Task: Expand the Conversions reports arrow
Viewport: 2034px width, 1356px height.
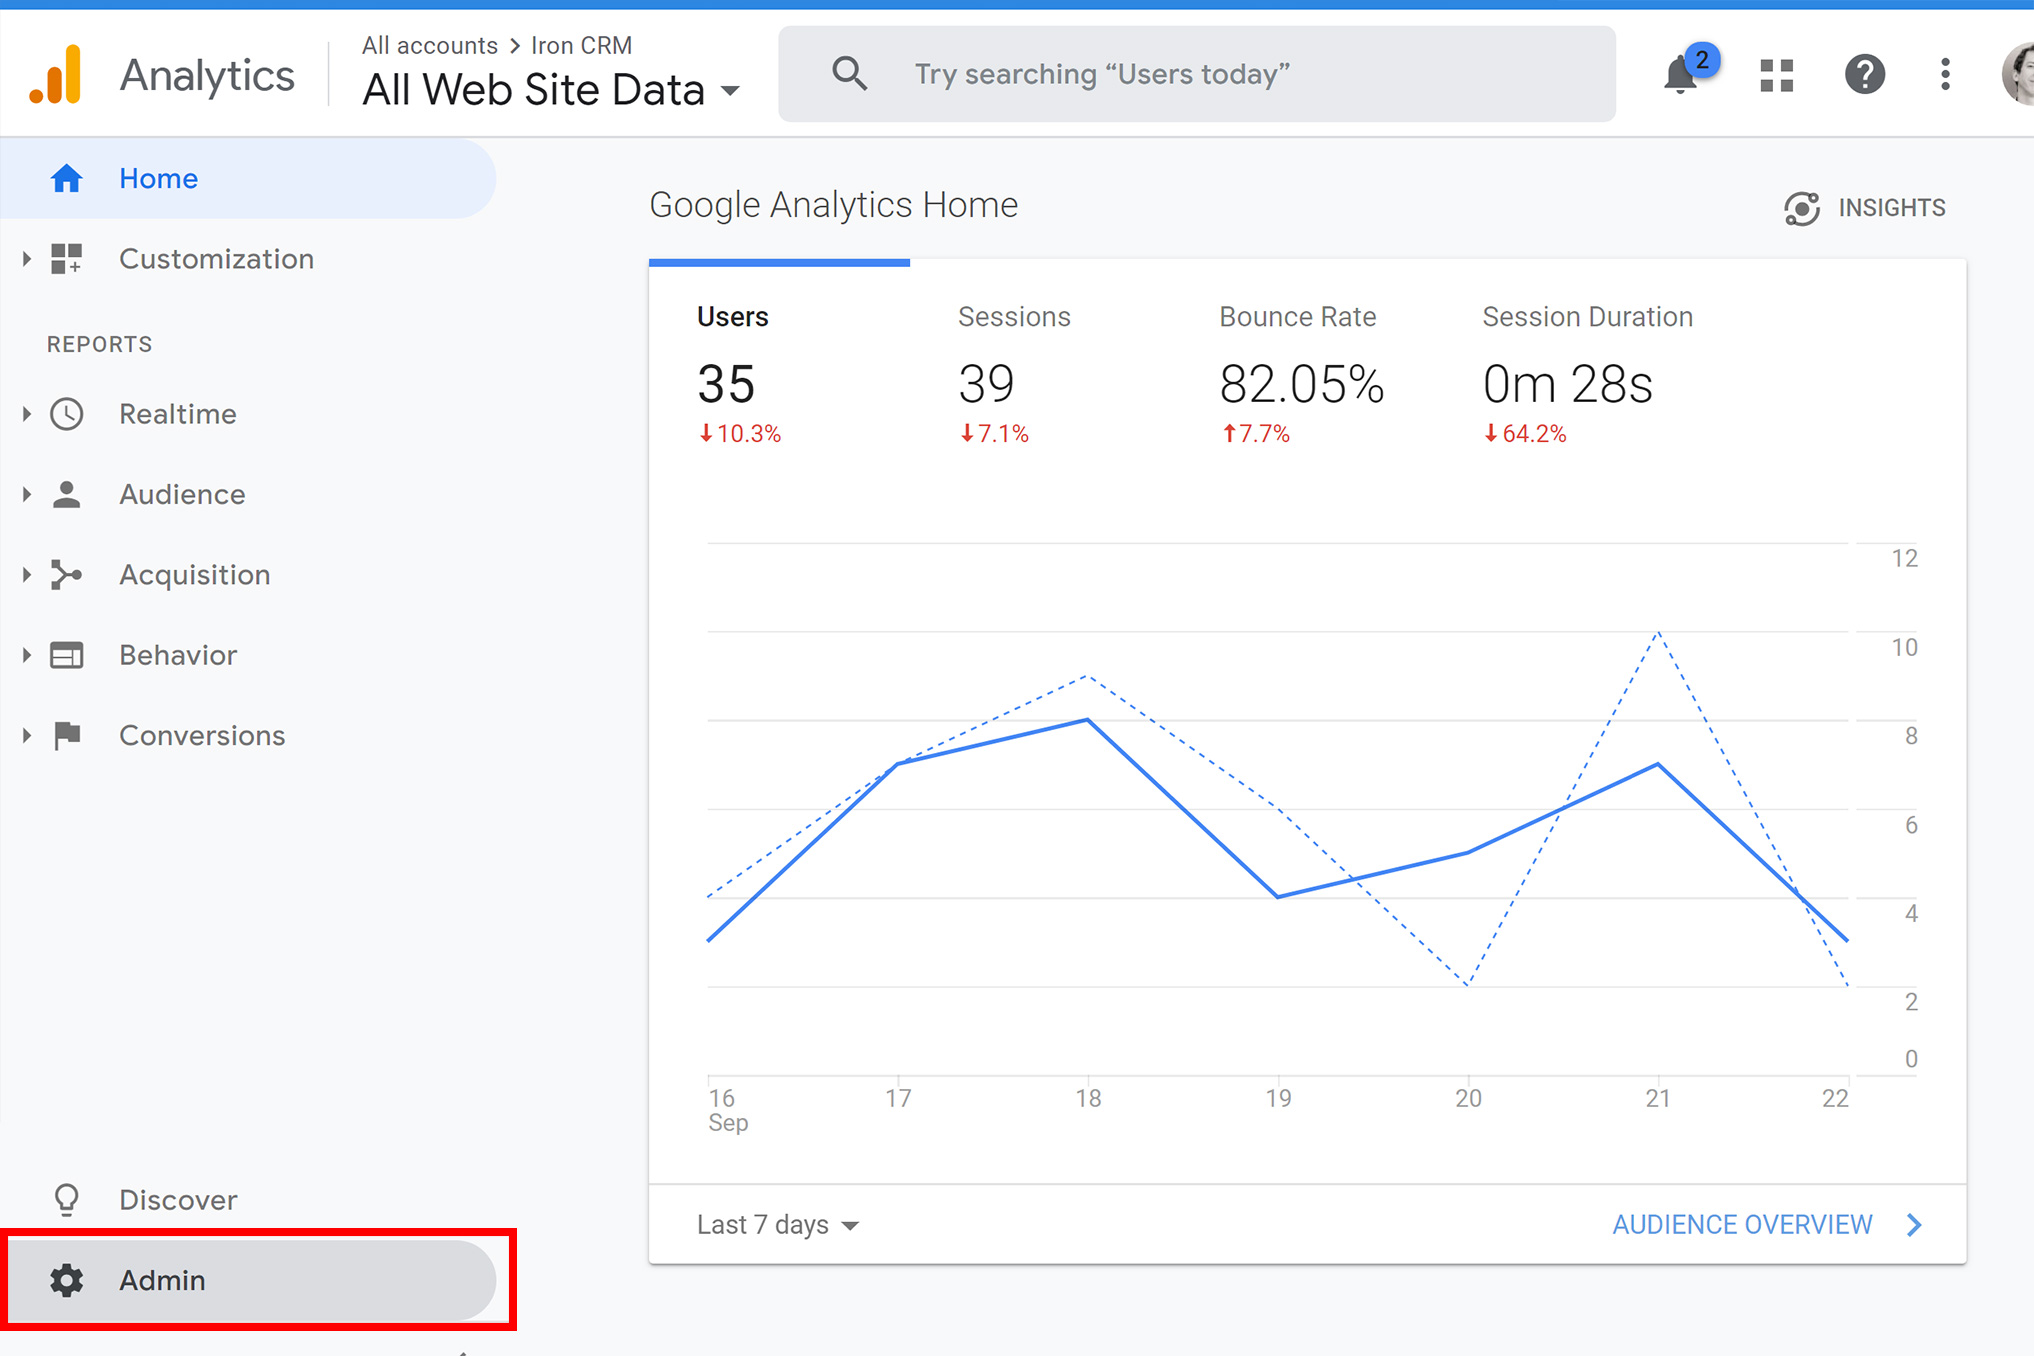Action: coord(27,735)
